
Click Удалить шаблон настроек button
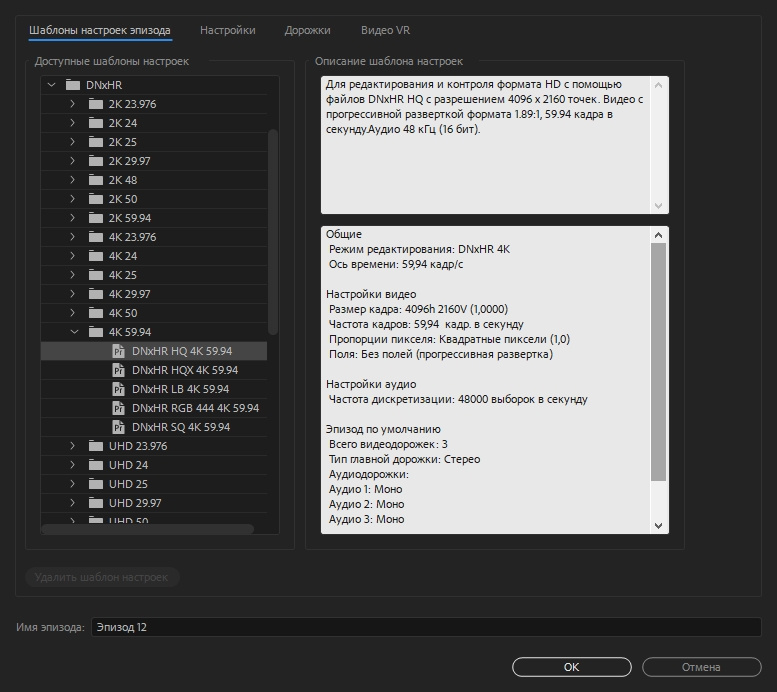point(102,577)
